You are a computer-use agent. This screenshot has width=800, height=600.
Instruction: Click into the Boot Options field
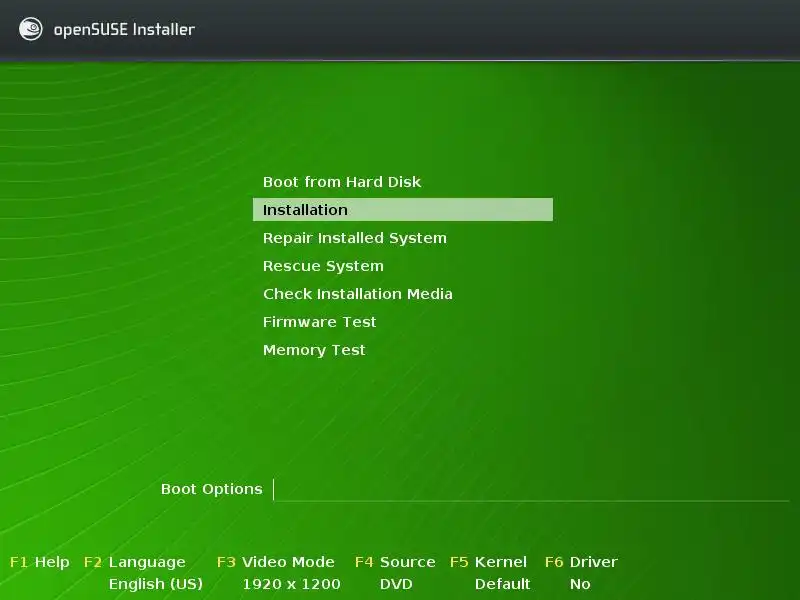531,490
